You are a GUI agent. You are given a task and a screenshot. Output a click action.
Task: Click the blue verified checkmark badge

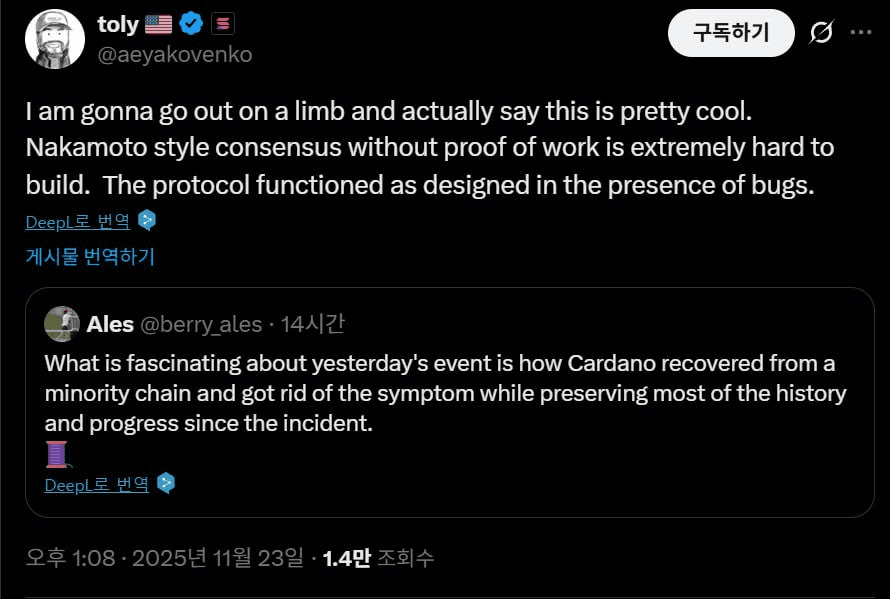coord(192,25)
